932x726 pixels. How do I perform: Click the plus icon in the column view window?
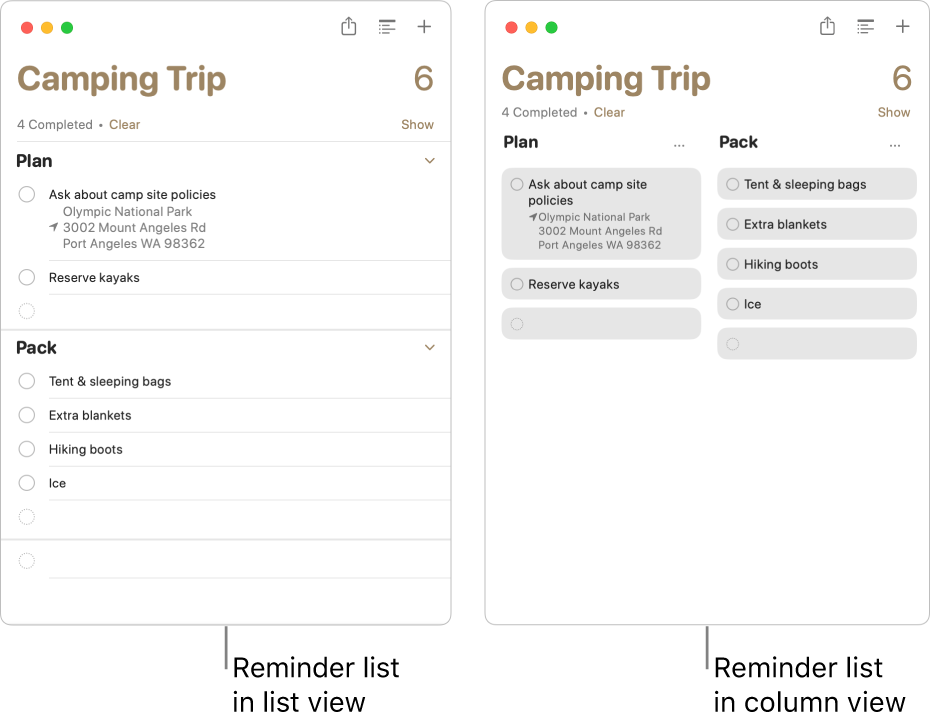(x=903, y=27)
